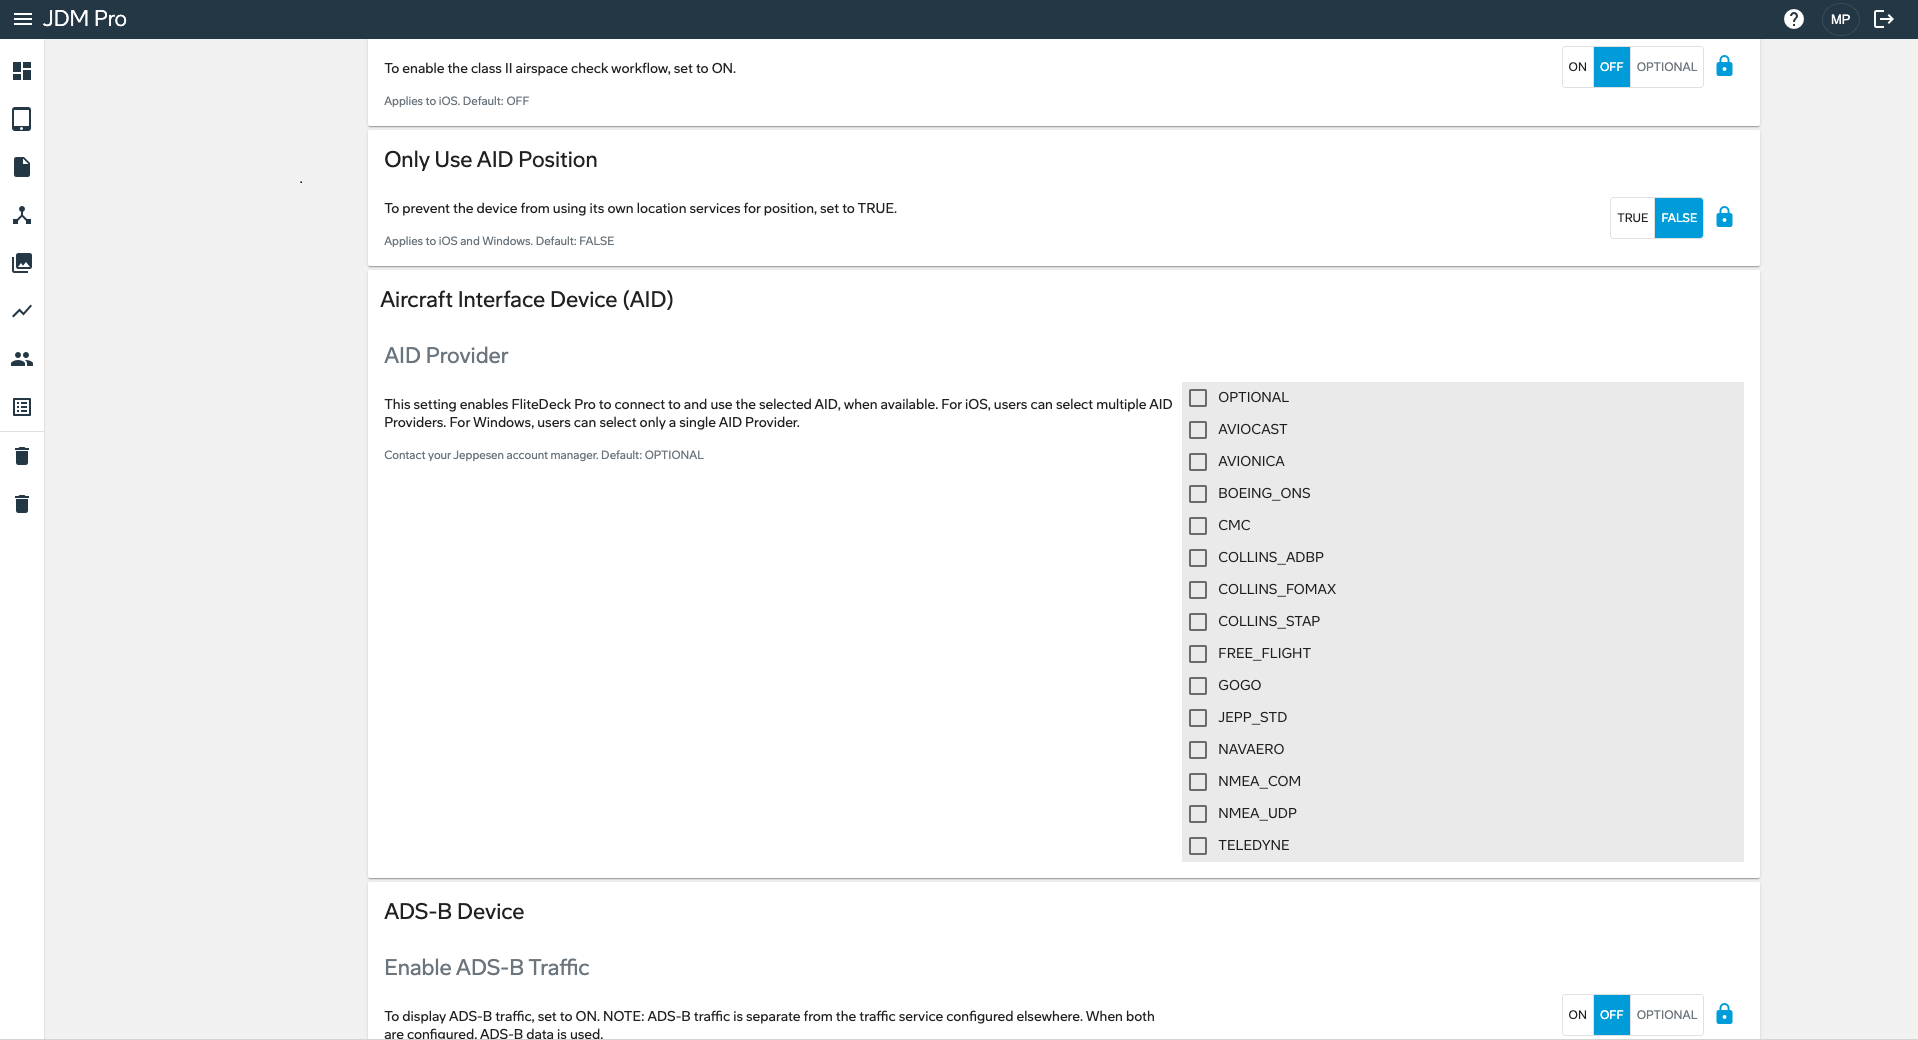Enable the COLLINS_FOMAX provider
Viewport: 1918px width, 1040px height.
(1198, 589)
